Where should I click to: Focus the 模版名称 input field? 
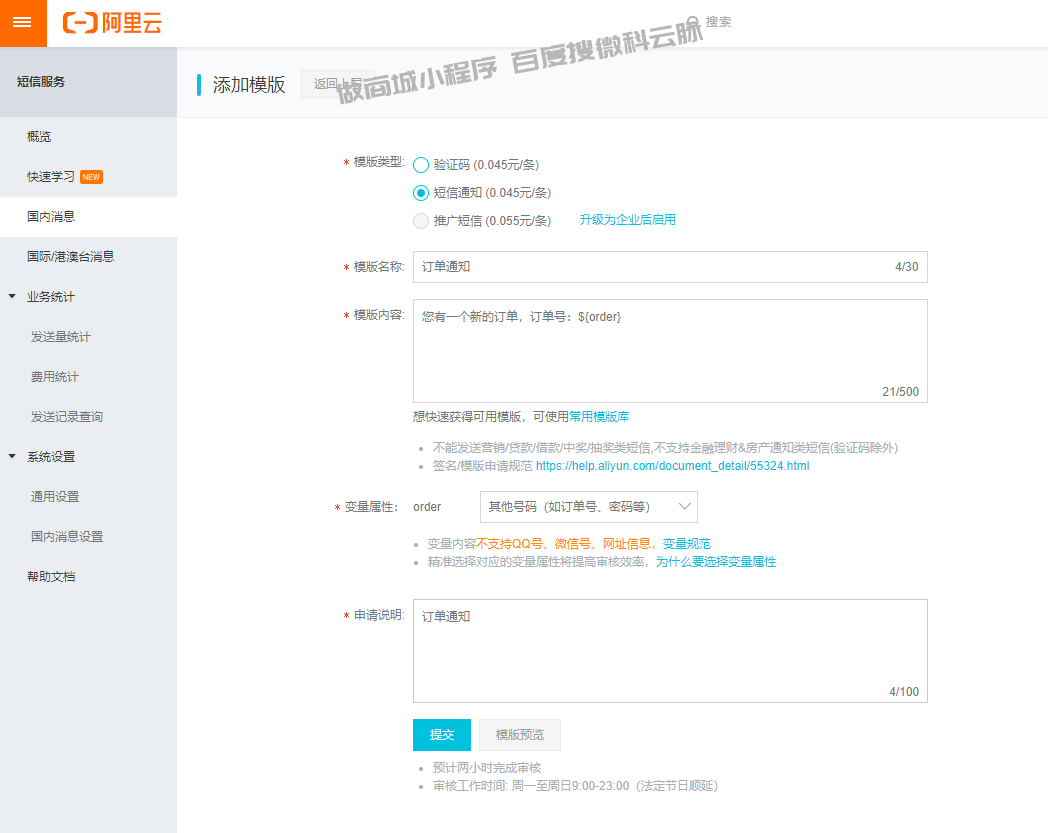670,267
